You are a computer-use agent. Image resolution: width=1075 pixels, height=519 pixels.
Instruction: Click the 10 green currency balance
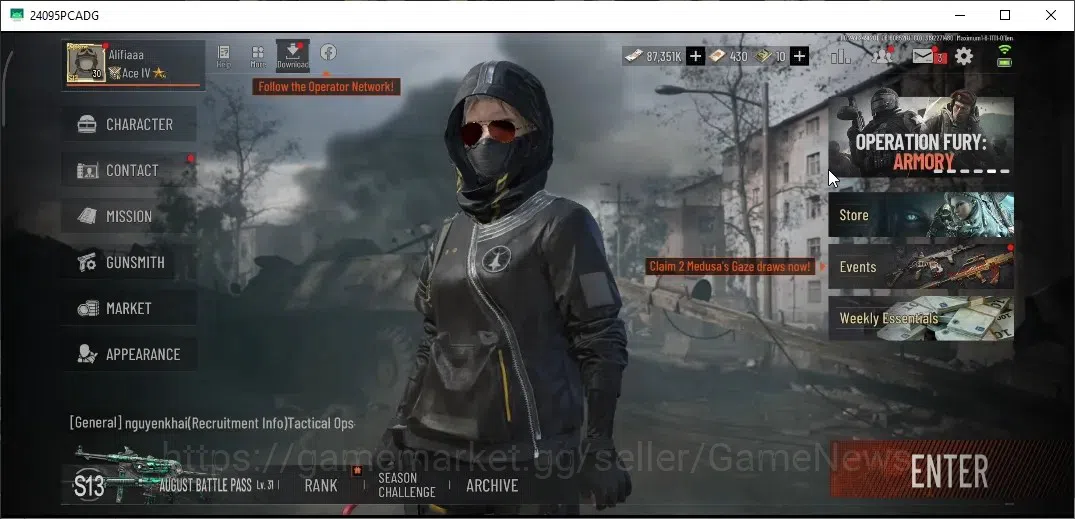click(771, 56)
